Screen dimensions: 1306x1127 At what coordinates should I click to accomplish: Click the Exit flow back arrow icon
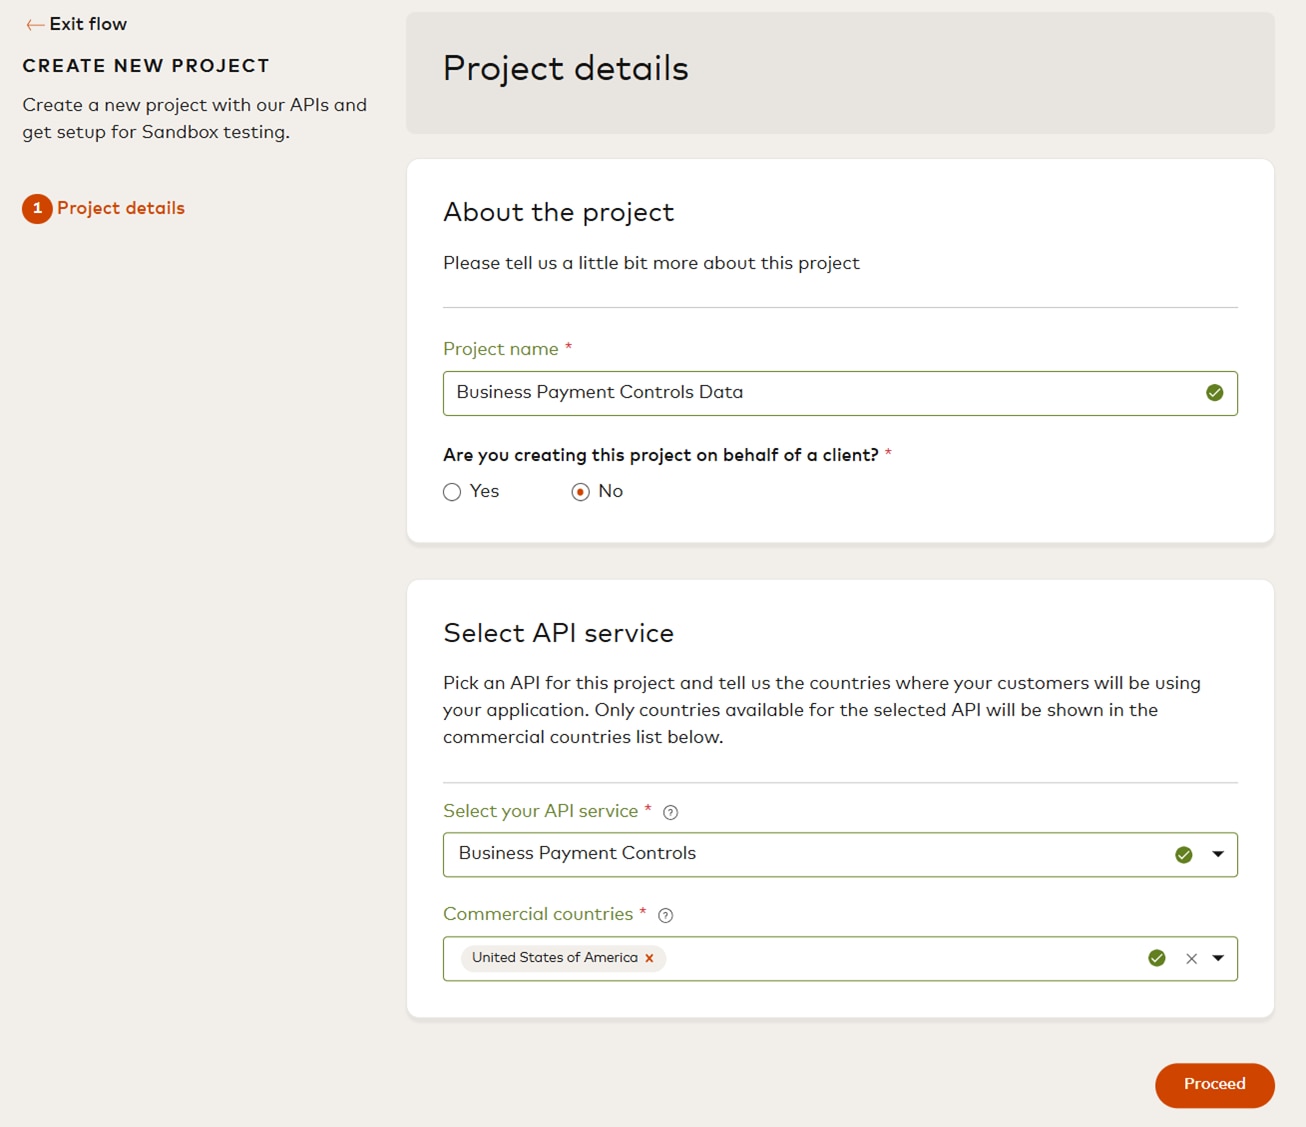click(35, 25)
